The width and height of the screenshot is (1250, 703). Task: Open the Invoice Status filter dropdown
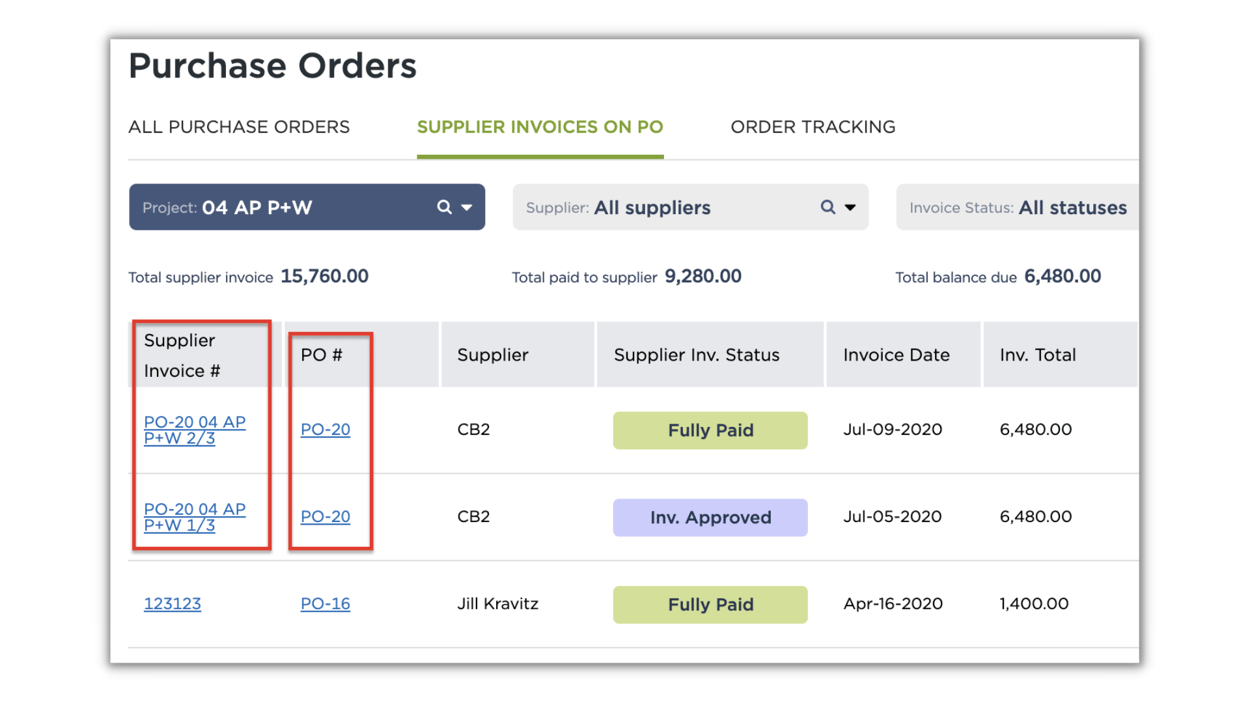pyautogui.click(x=1017, y=208)
